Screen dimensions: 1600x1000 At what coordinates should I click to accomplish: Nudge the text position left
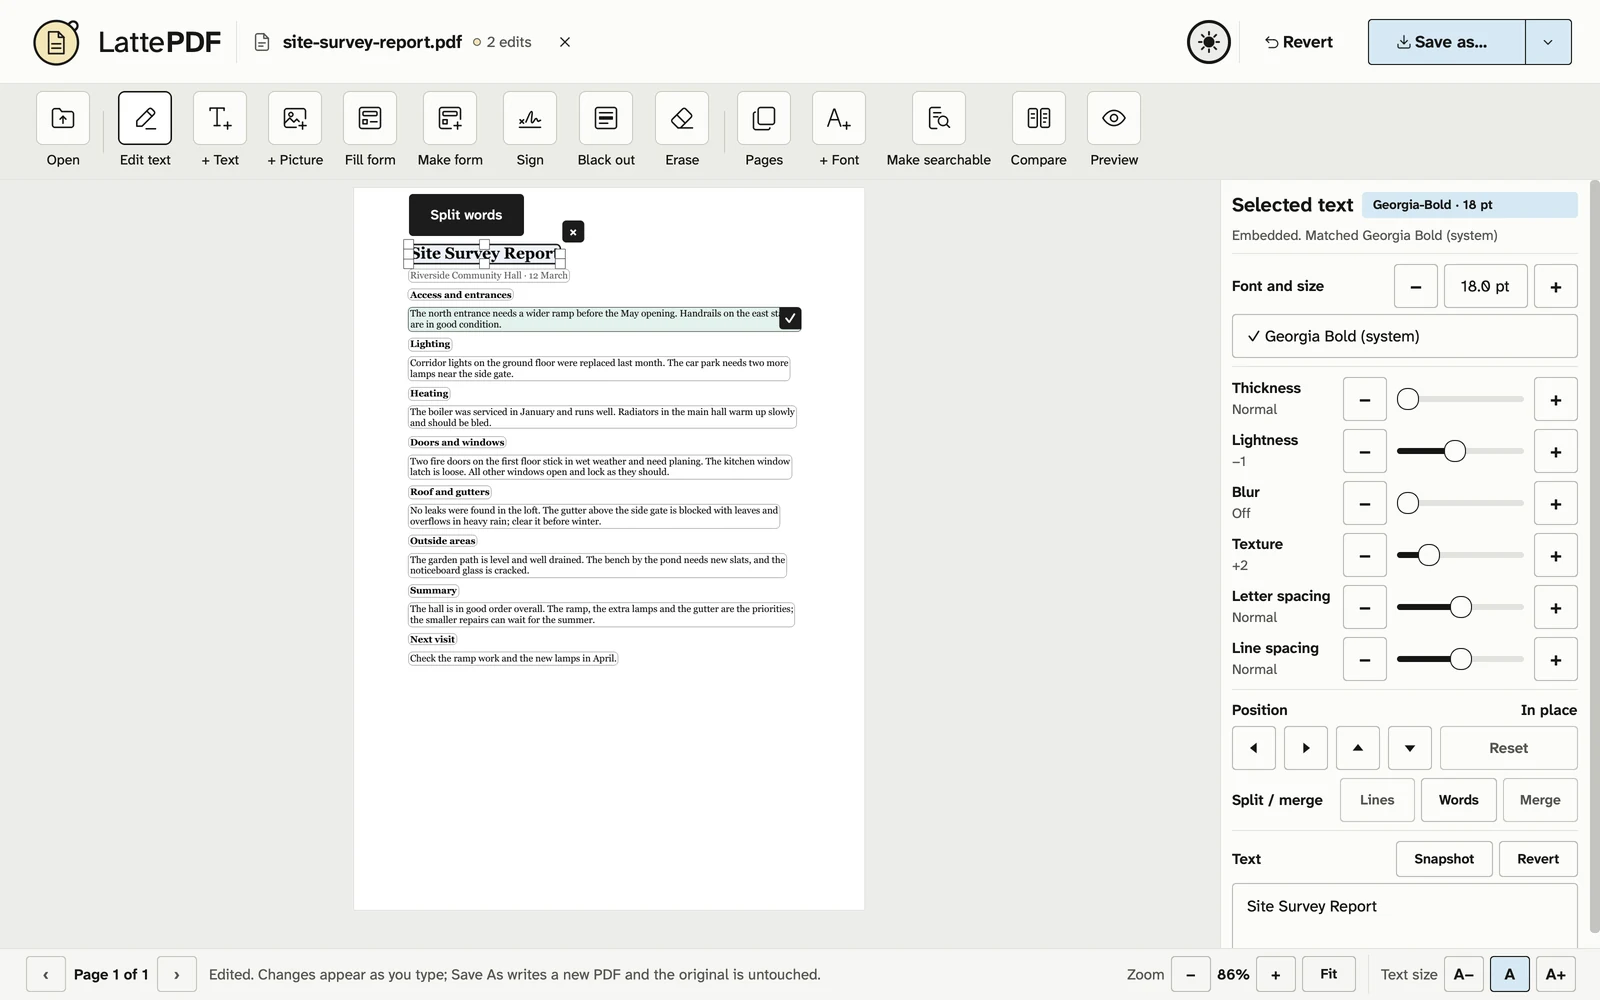click(1254, 748)
